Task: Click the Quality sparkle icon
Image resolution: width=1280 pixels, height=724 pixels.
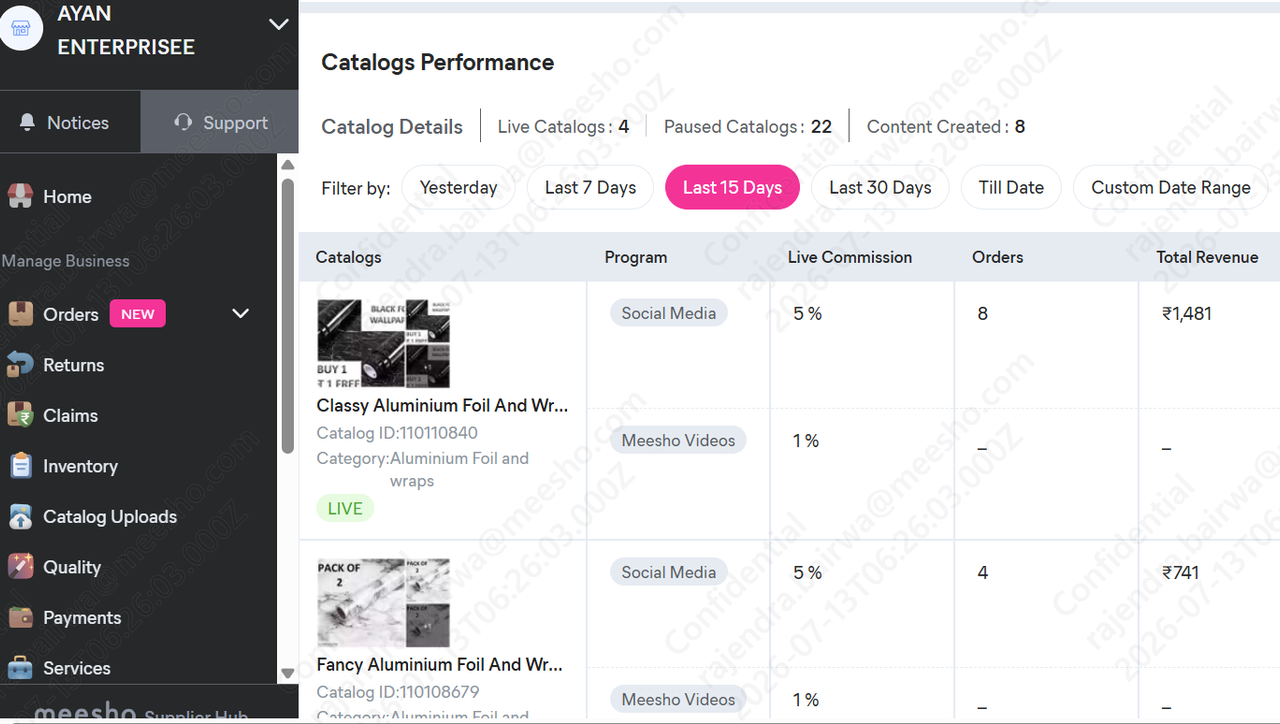Action: coord(20,566)
